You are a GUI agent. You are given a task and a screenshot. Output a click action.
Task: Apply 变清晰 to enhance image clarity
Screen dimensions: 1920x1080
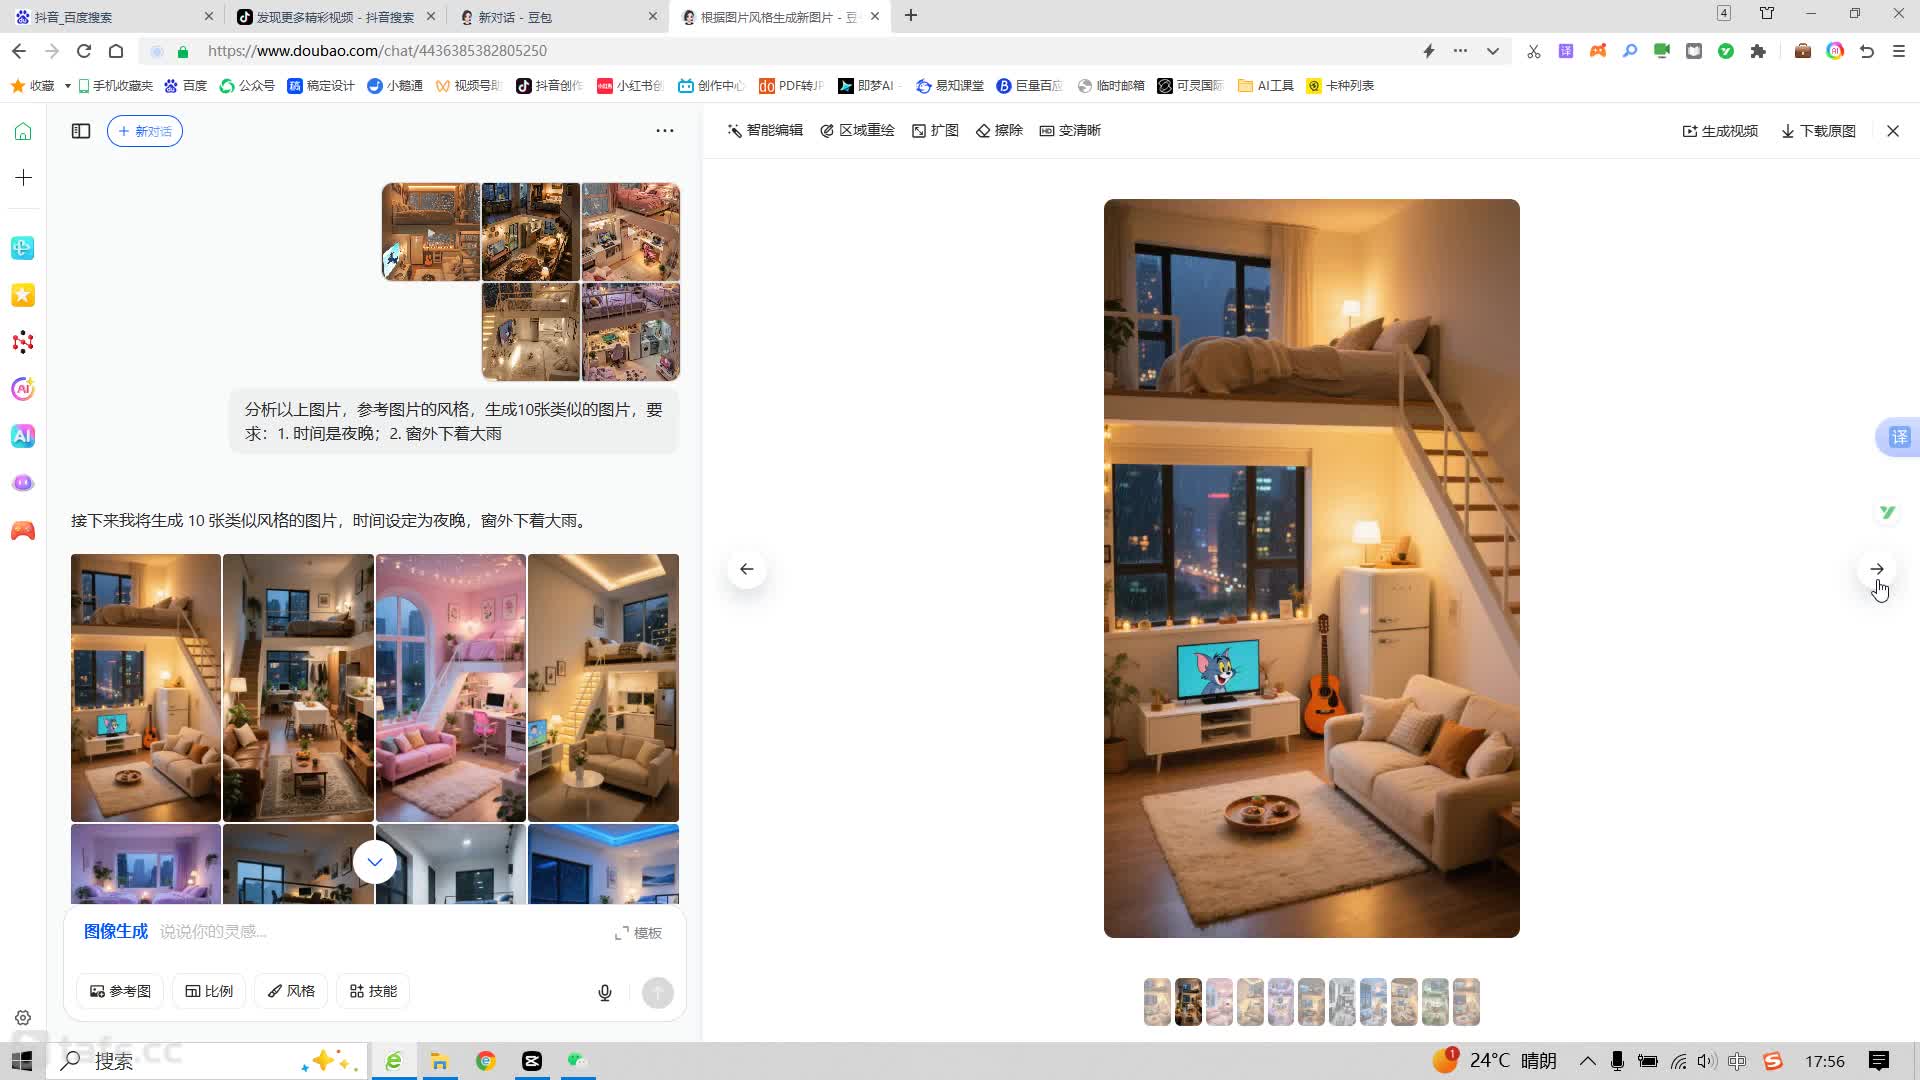tap(1071, 130)
